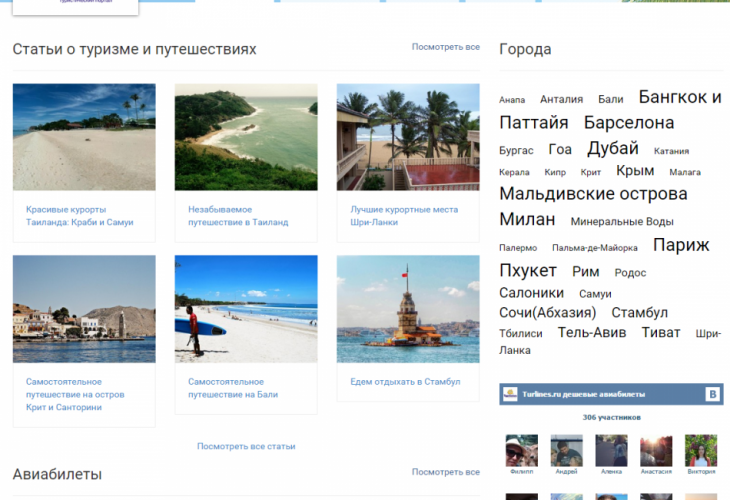This screenshot has width=730, height=500.
Task: Click the Turlines.ru group logo icon
Action: coord(509,394)
